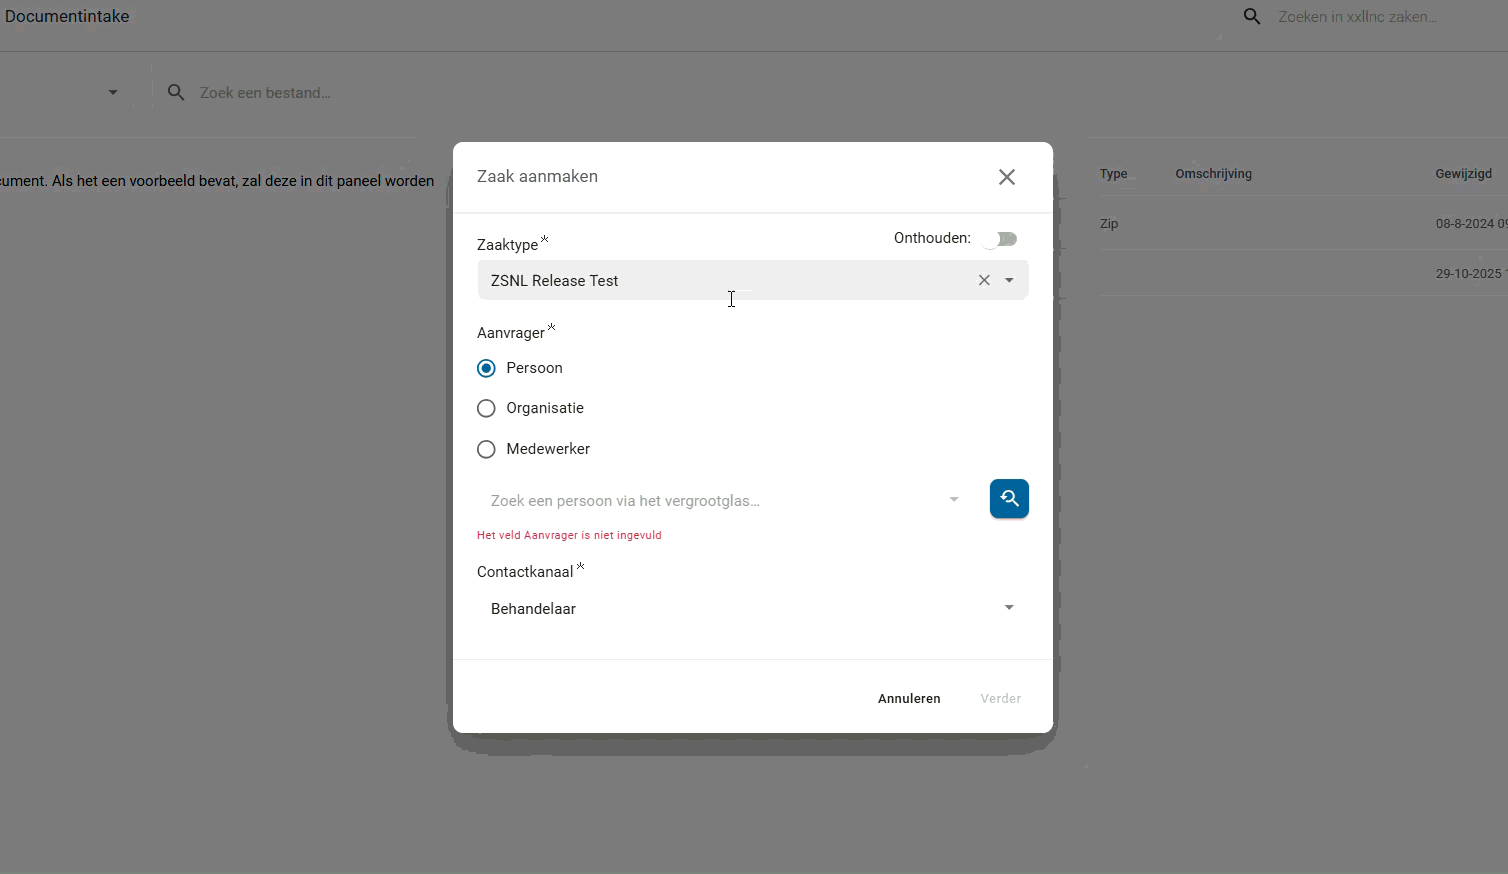Open the Contactkanaal Behandelaar dropdown
The width and height of the screenshot is (1508, 874).
[1008, 608]
